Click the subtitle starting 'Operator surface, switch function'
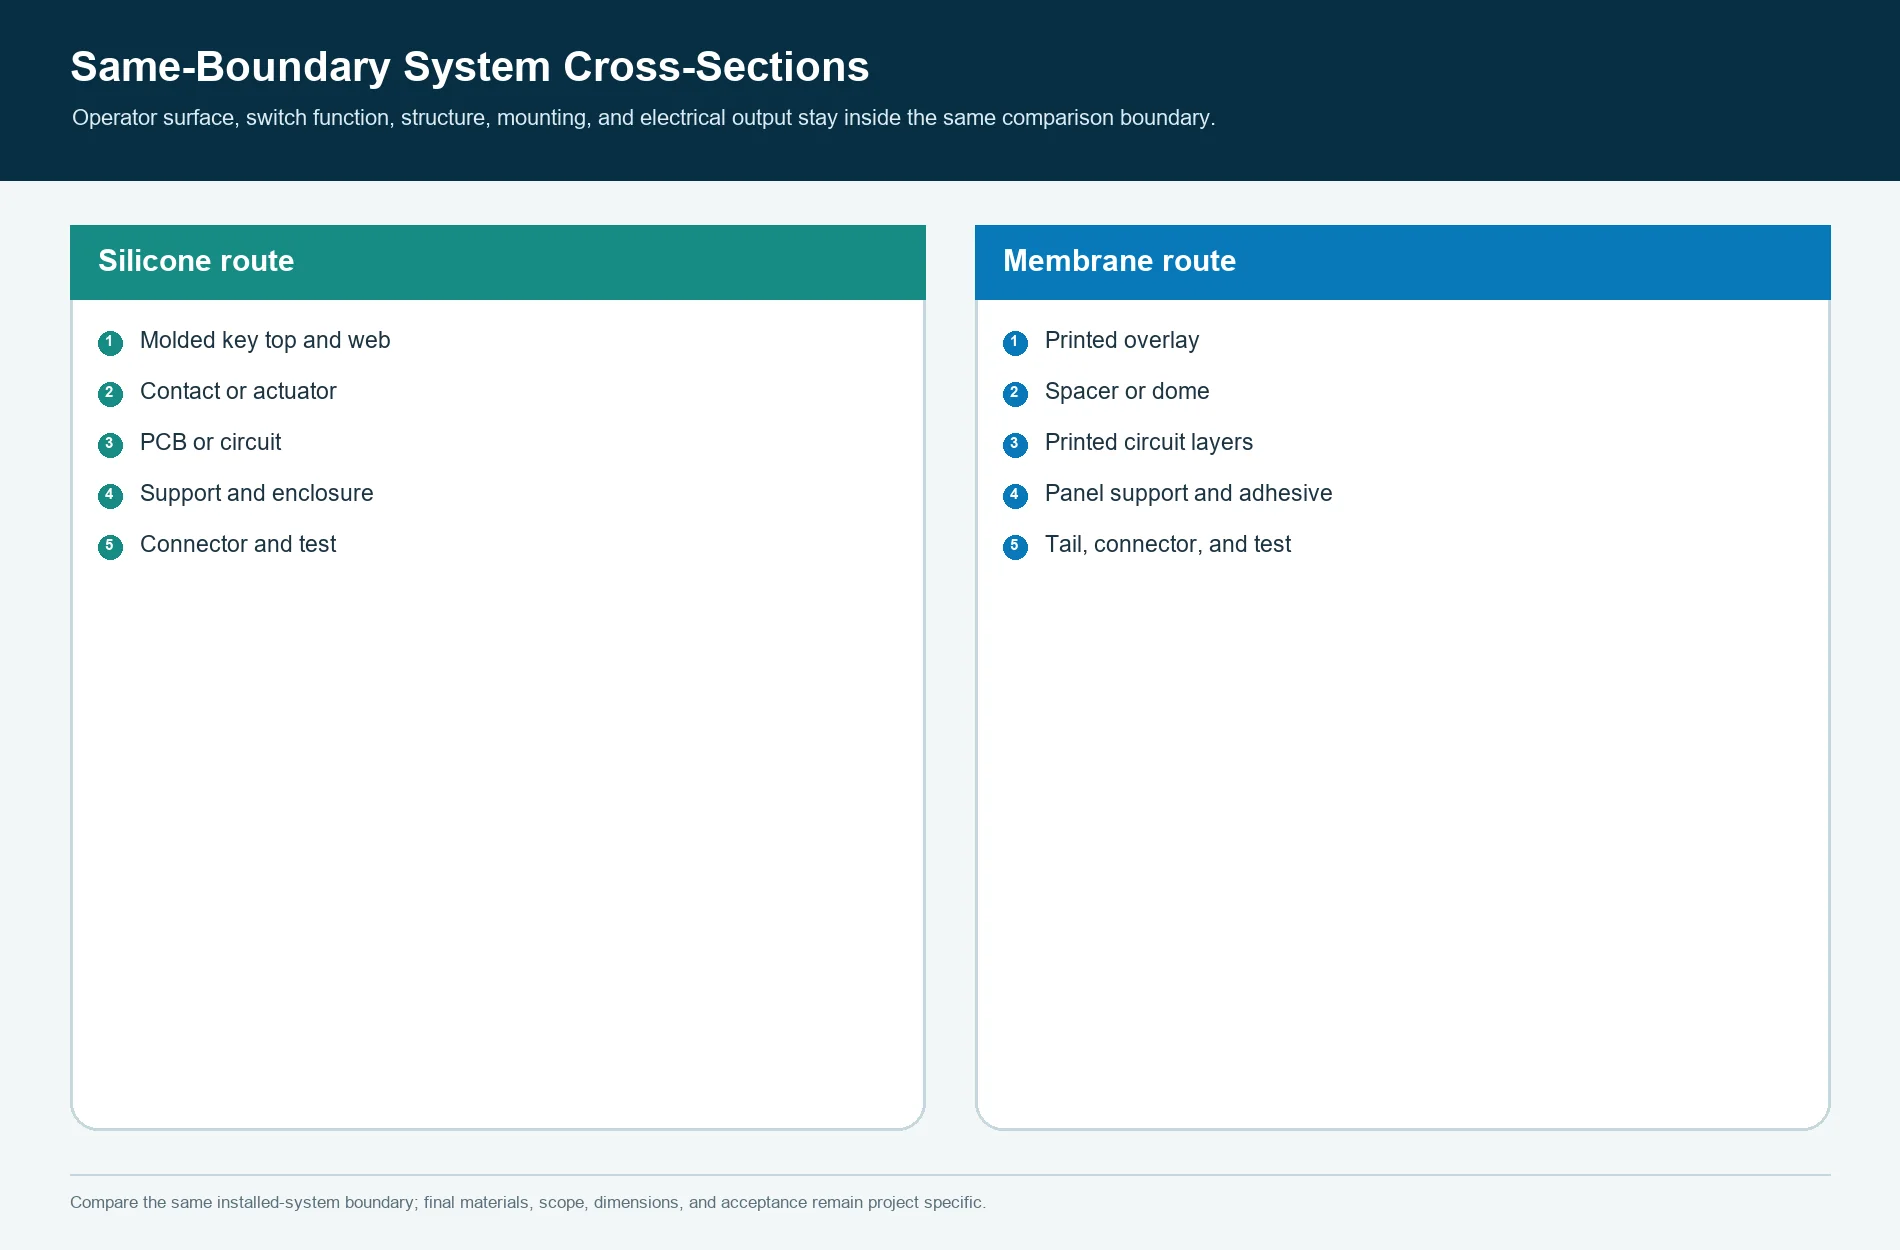The width and height of the screenshot is (1900, 1250). click(x=644, y=118)
